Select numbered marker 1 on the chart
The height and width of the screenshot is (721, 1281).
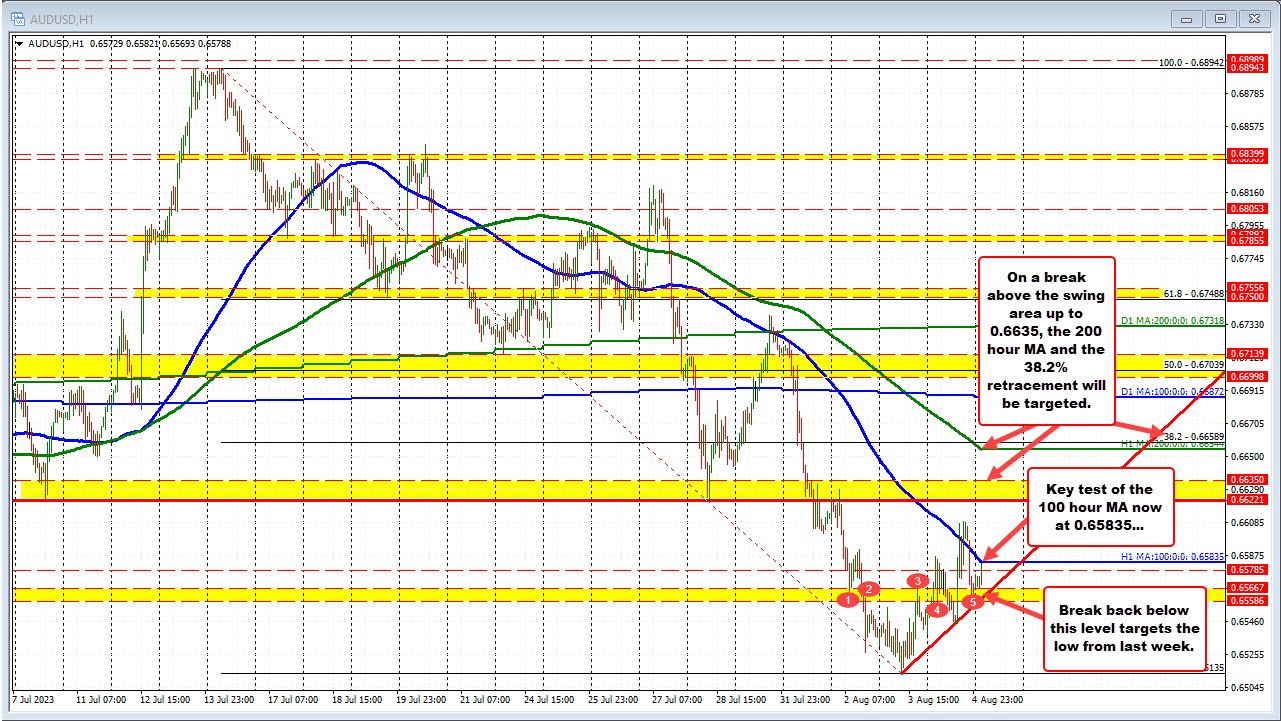click(847, 599)
